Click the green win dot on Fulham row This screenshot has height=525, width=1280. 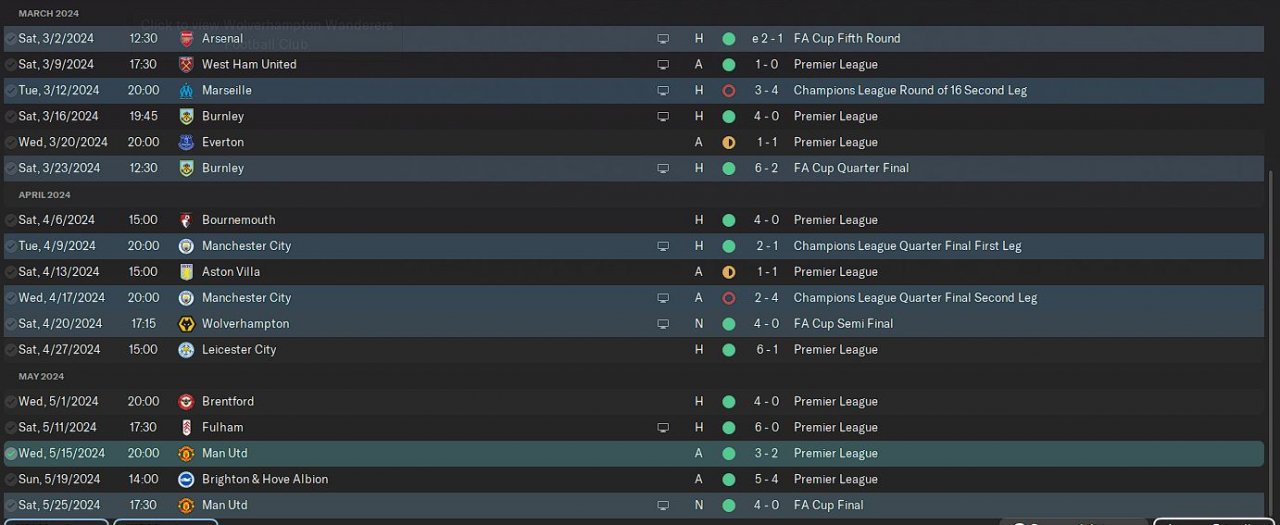click(x=728, y=428)
